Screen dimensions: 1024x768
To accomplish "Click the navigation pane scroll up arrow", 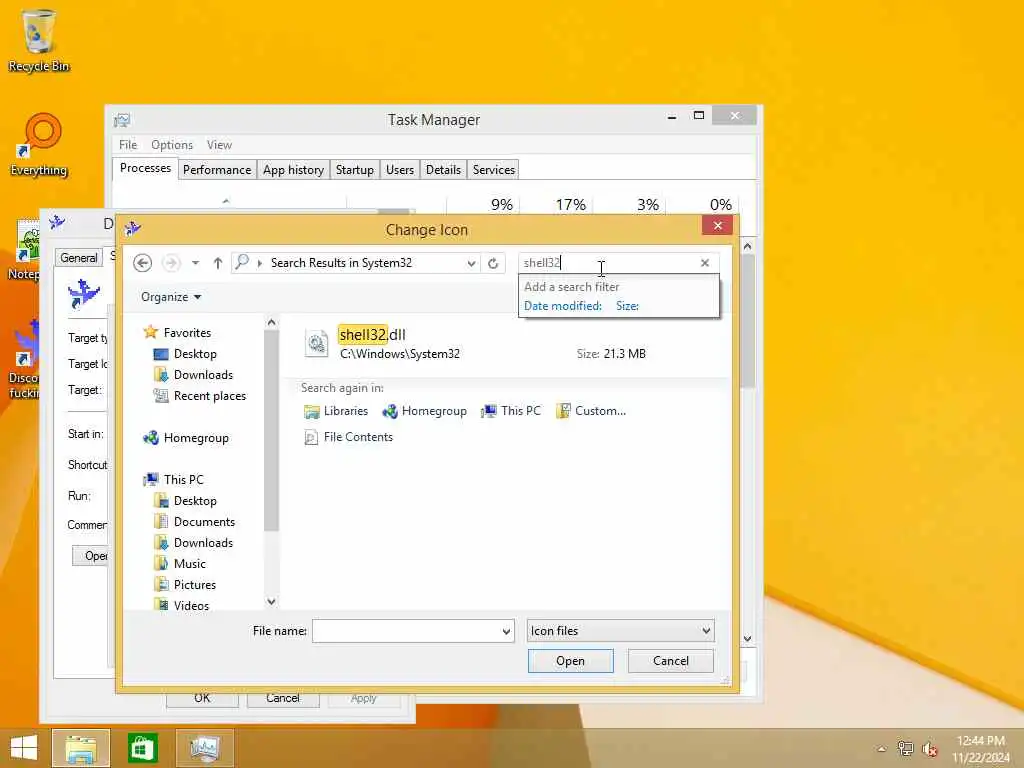I will (272, 323).
